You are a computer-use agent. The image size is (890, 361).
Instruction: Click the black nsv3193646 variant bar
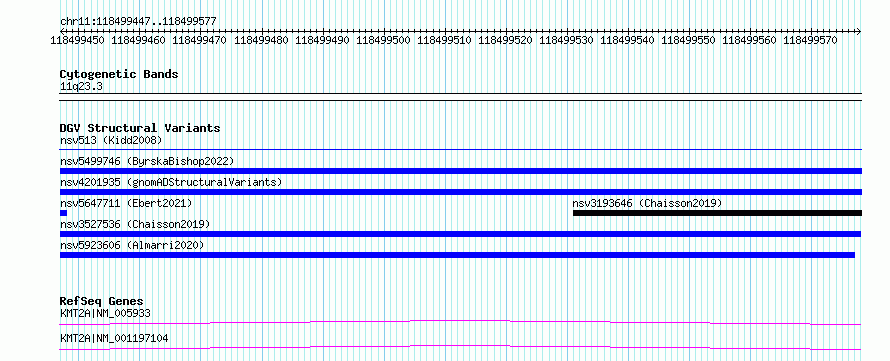point(717,213)
